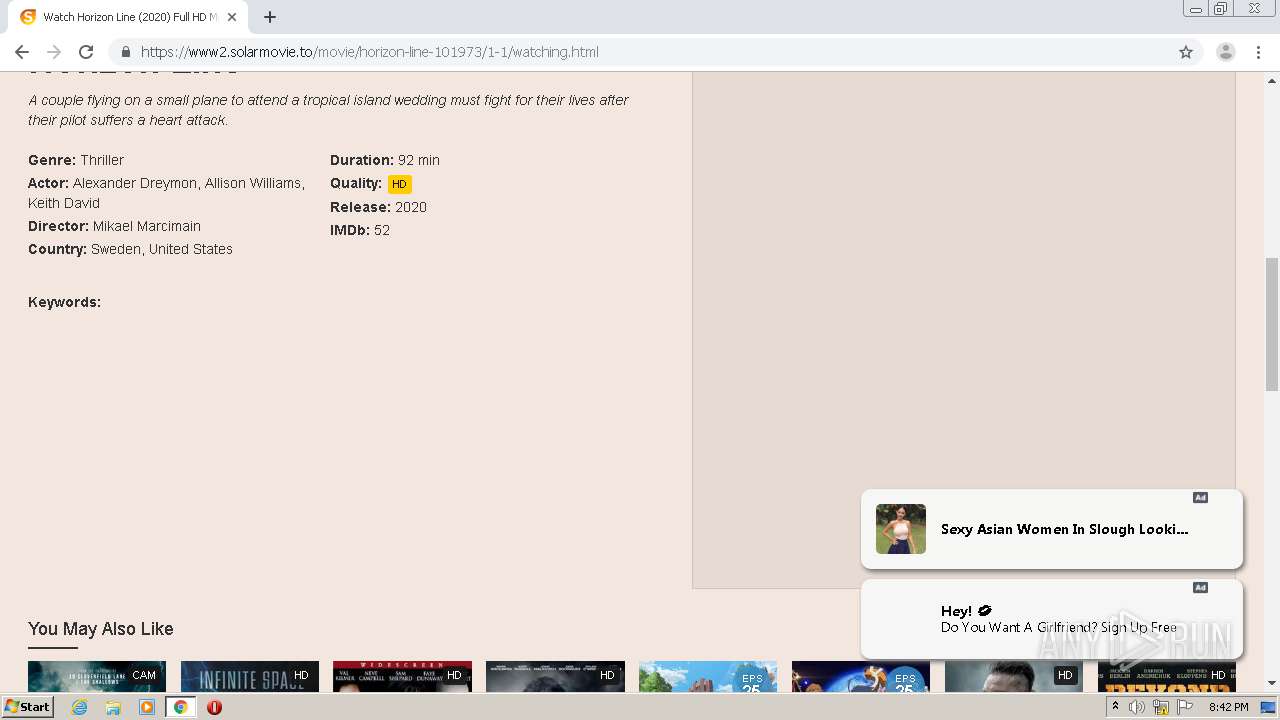
Task: Open the United States country link
Action: [191, 249]
